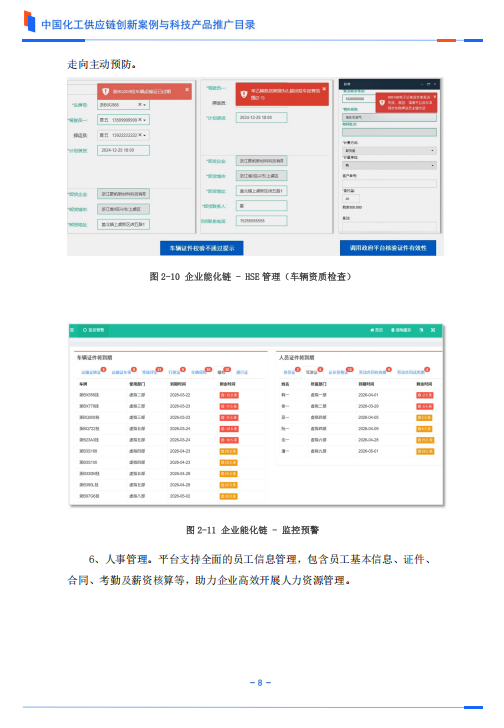
Task: Open the license plate number dropdown
Action: (x=123, y=105)
